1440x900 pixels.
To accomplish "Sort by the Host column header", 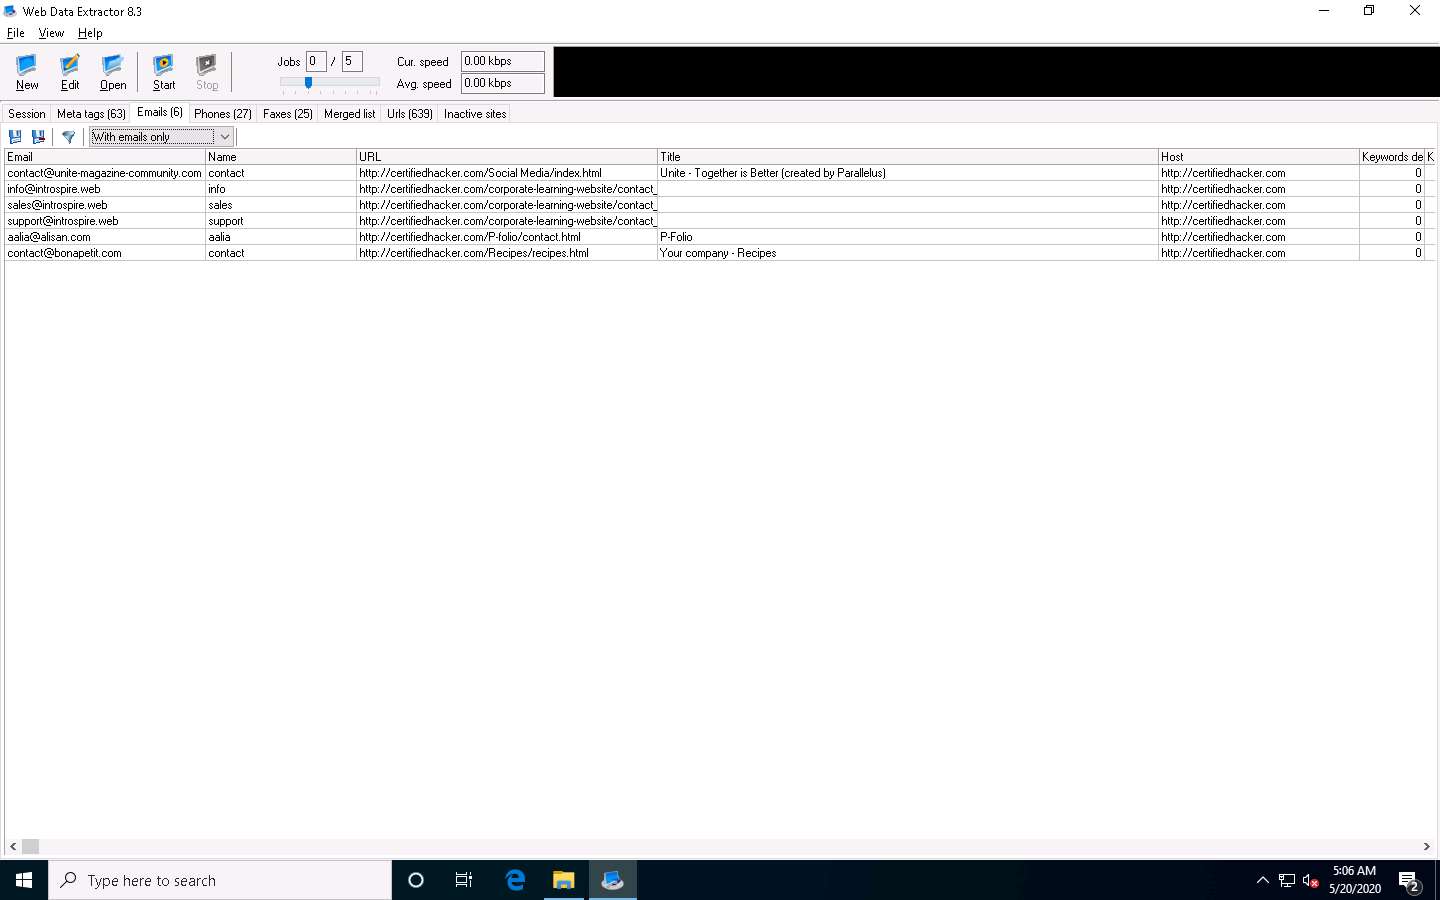I will [1259, 157].
